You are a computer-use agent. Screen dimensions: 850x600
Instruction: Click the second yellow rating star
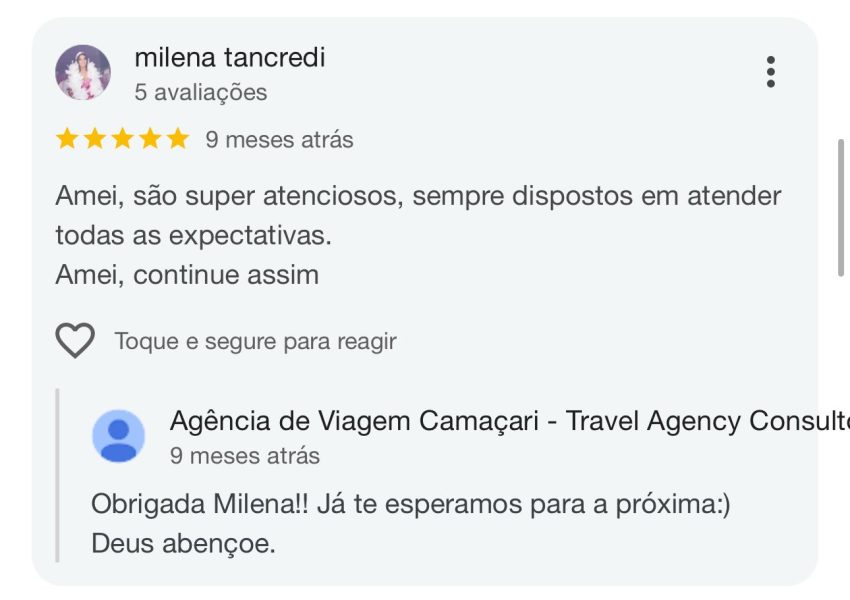coord(95,139)
